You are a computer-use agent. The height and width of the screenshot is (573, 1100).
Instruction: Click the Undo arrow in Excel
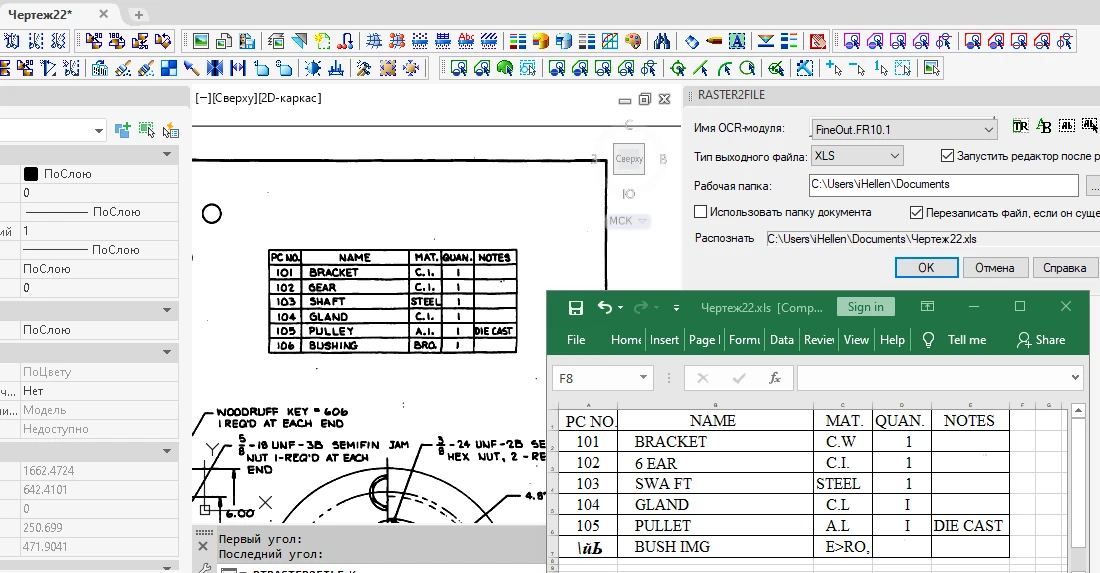pos(604,307)
